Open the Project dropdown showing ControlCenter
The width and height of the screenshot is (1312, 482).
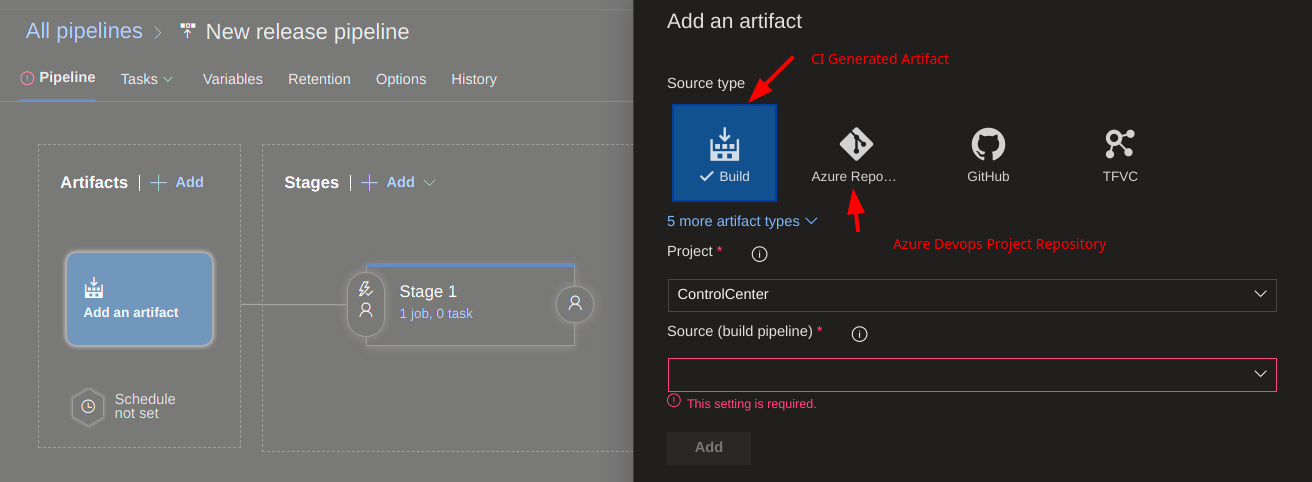click(972, 295)
